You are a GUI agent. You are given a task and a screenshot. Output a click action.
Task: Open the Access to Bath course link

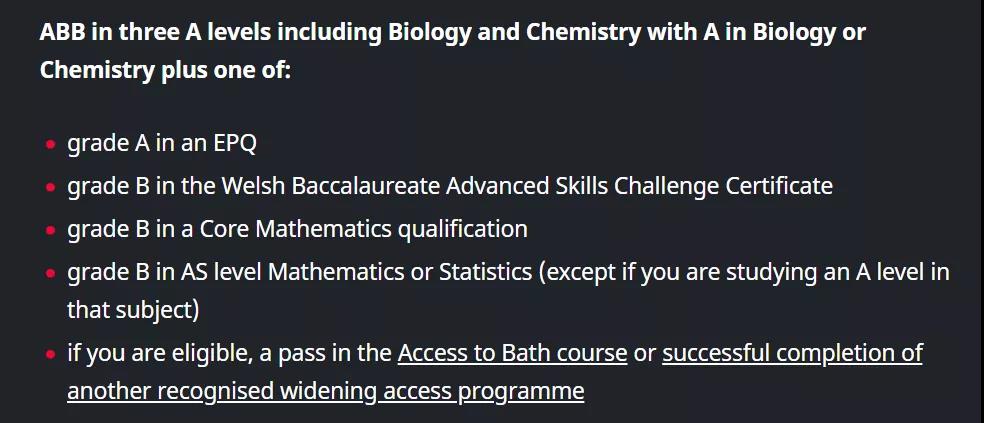pyautogui.click(x=512, y=353)
